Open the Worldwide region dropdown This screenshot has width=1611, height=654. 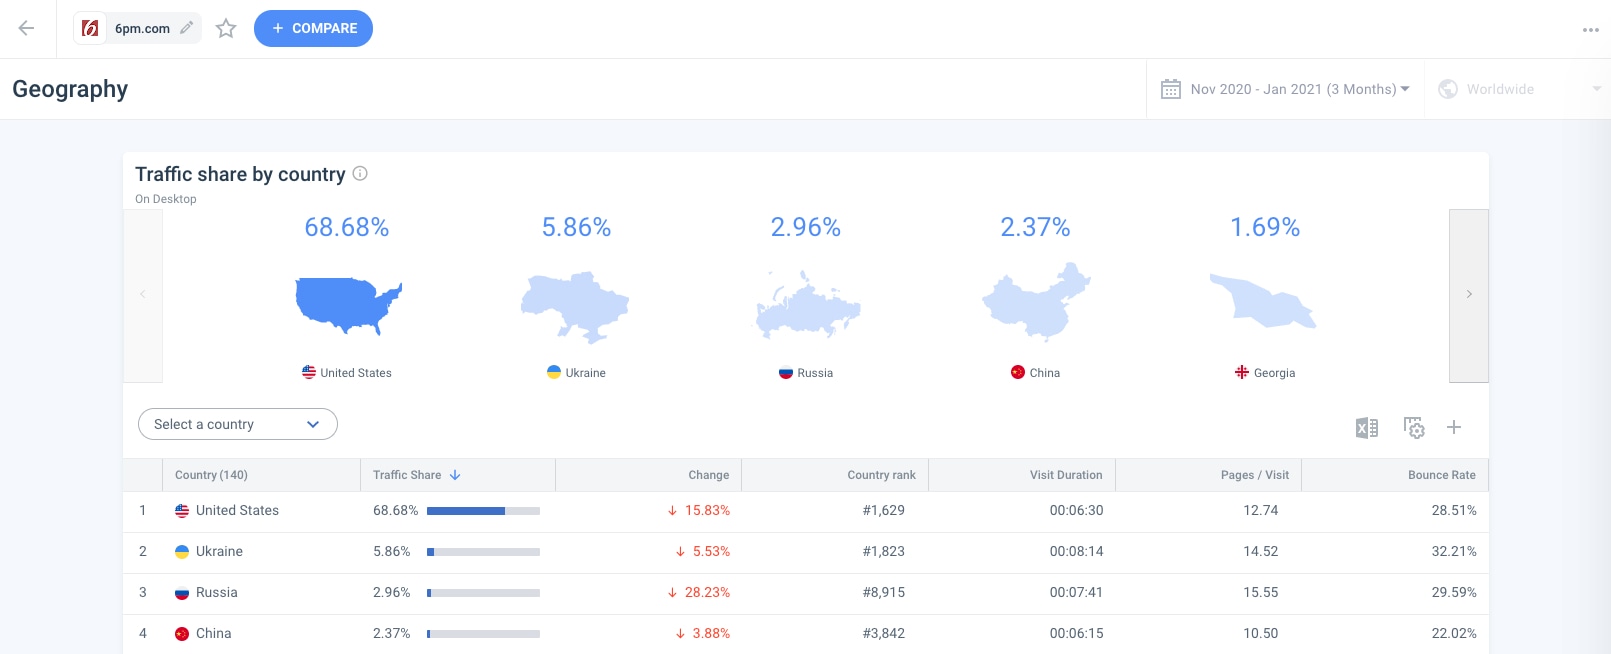click(1518, 89)
